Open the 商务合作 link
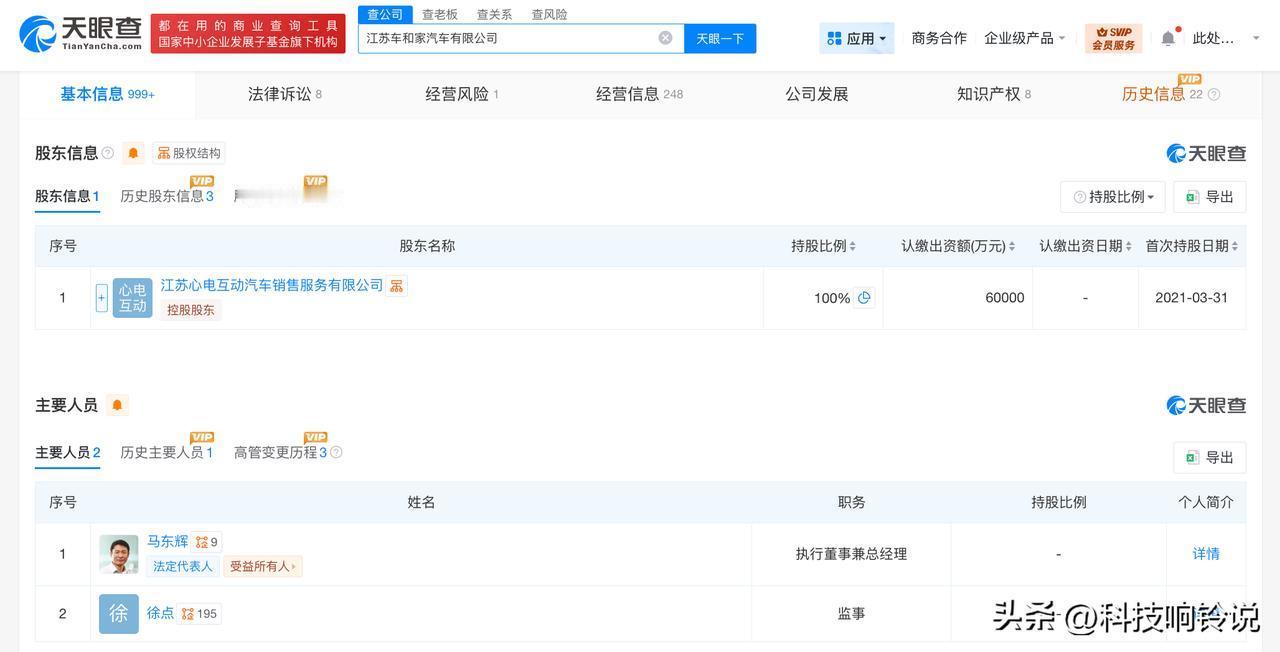 pos(939,38)
